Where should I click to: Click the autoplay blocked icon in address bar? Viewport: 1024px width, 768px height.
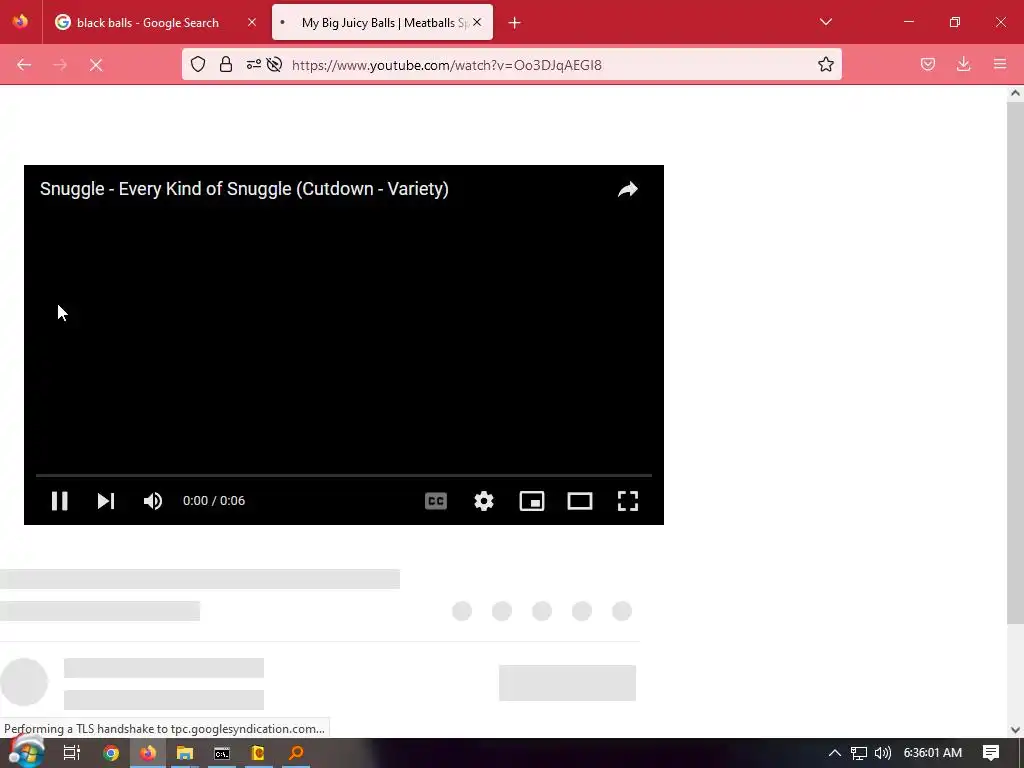tap(274, 65)
